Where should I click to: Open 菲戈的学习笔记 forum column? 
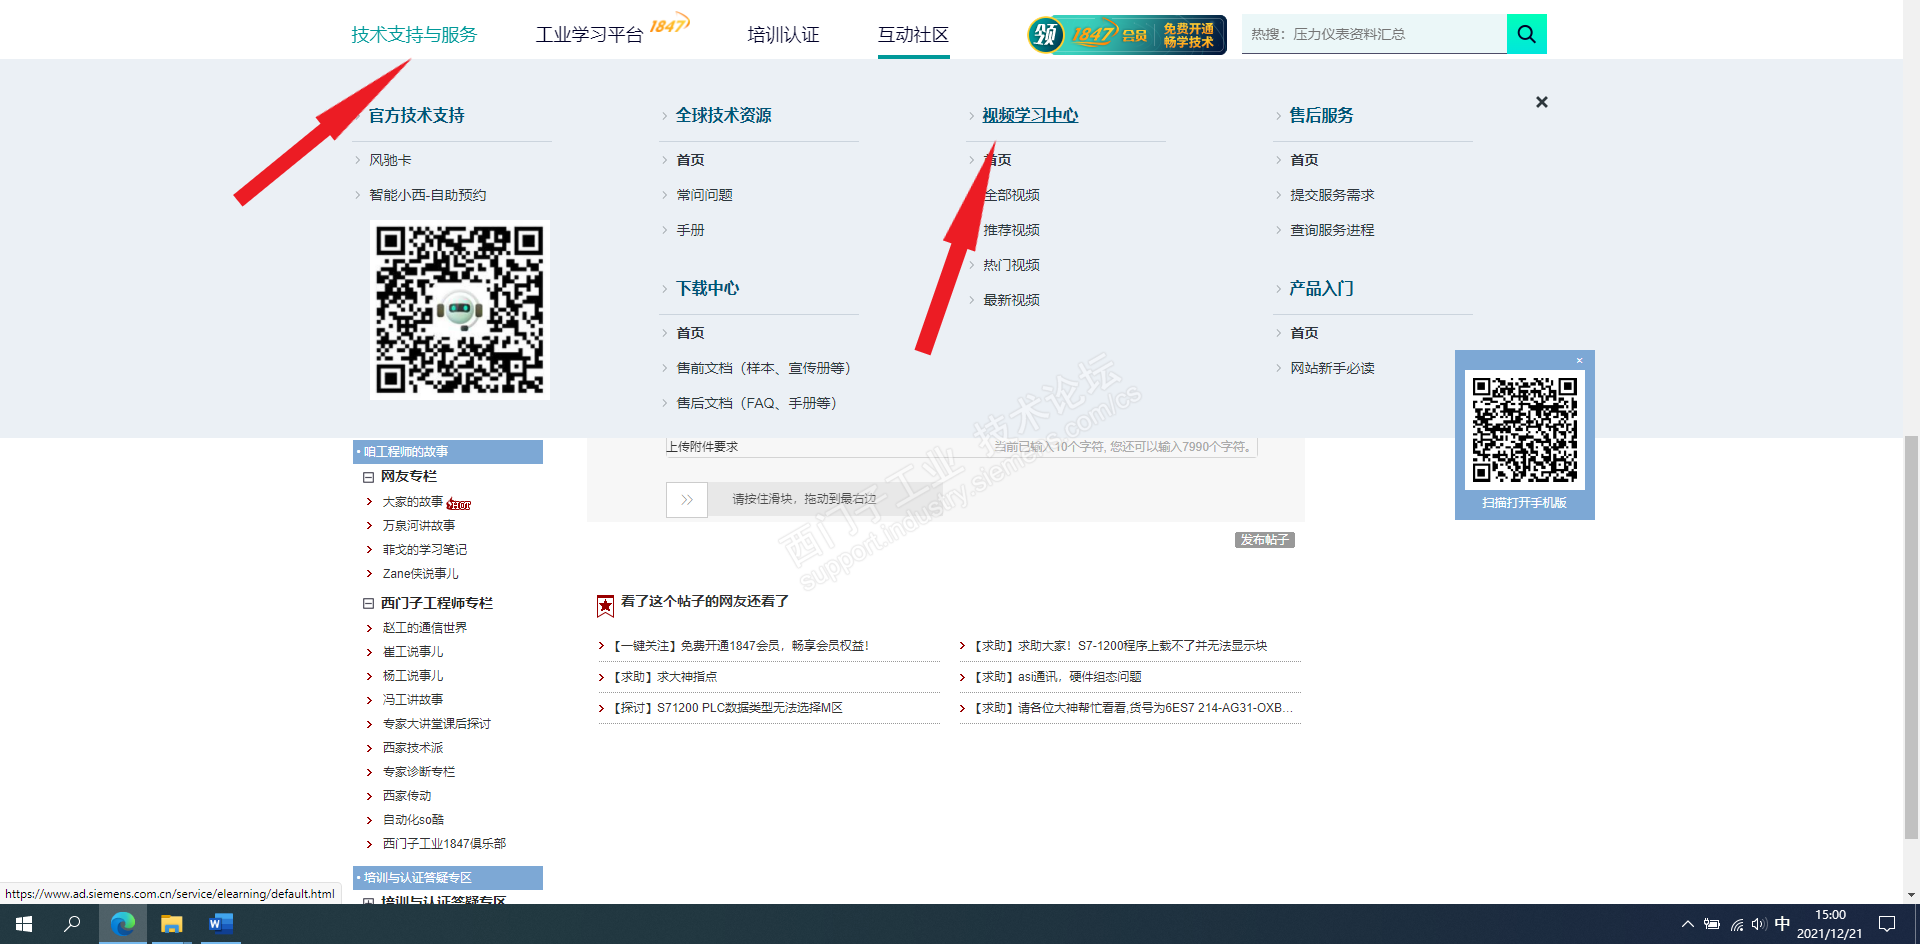click(x=425, y=550)
